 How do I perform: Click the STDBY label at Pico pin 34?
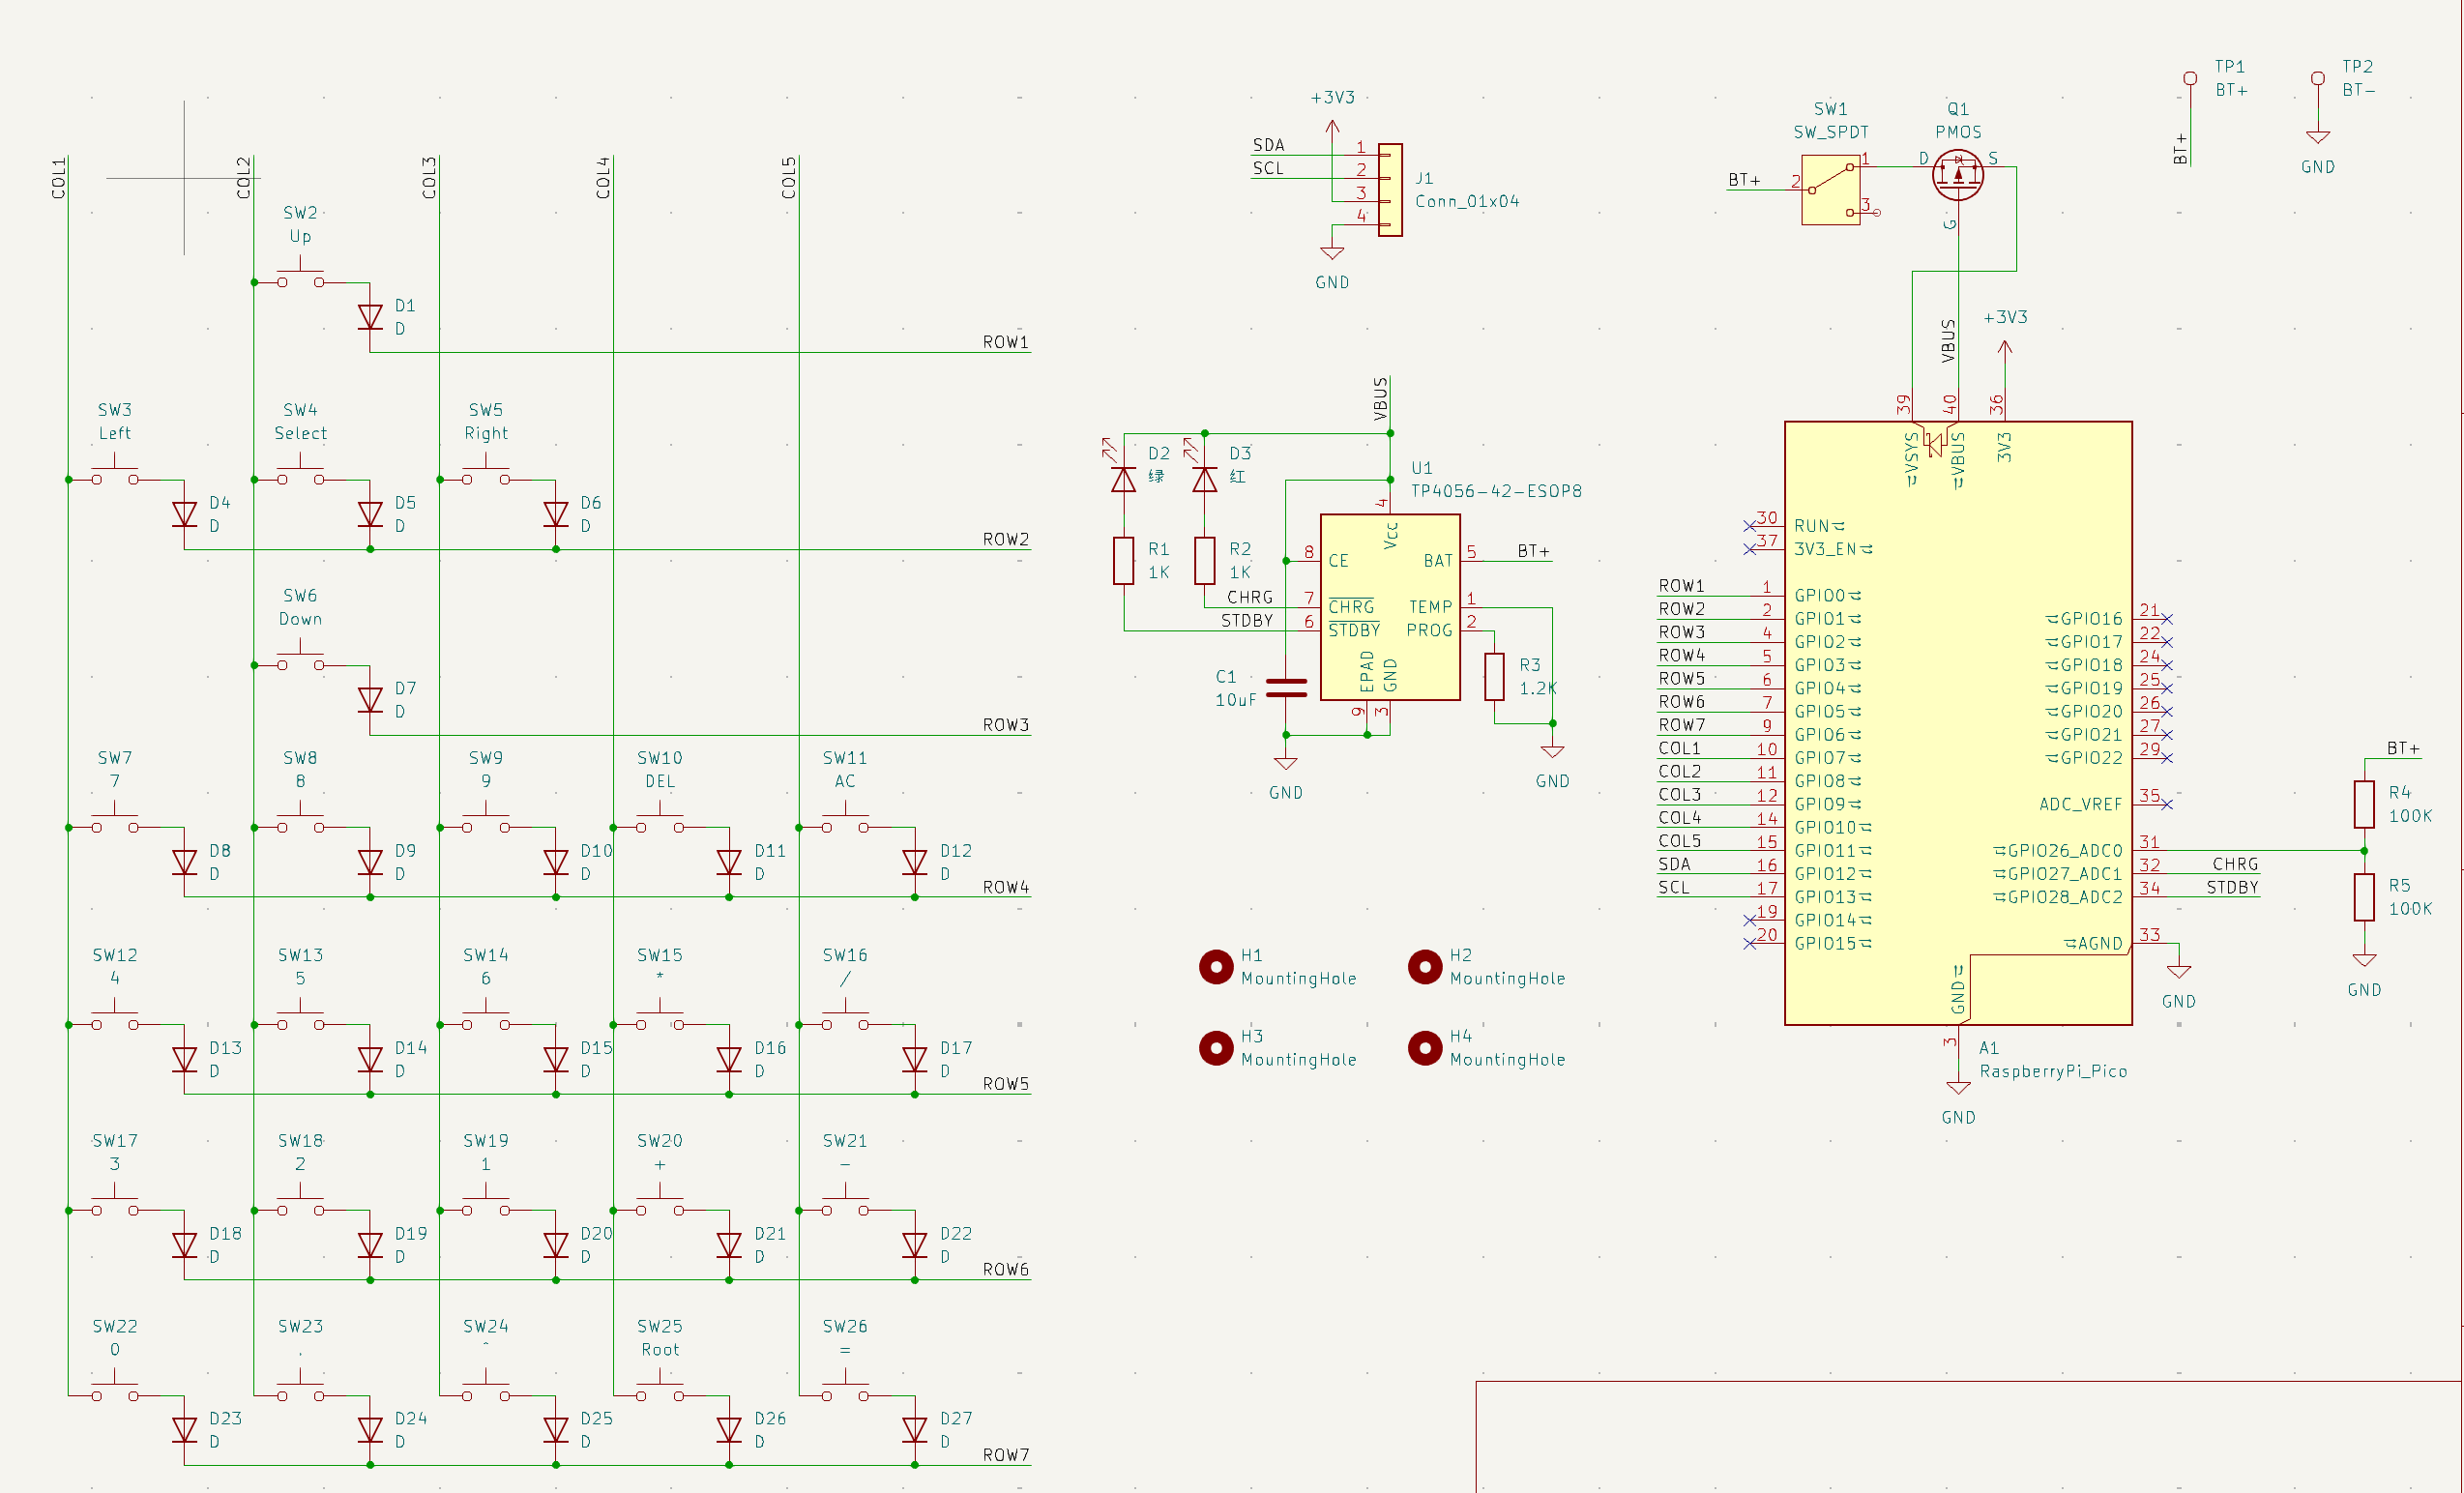coord(2232,887)
